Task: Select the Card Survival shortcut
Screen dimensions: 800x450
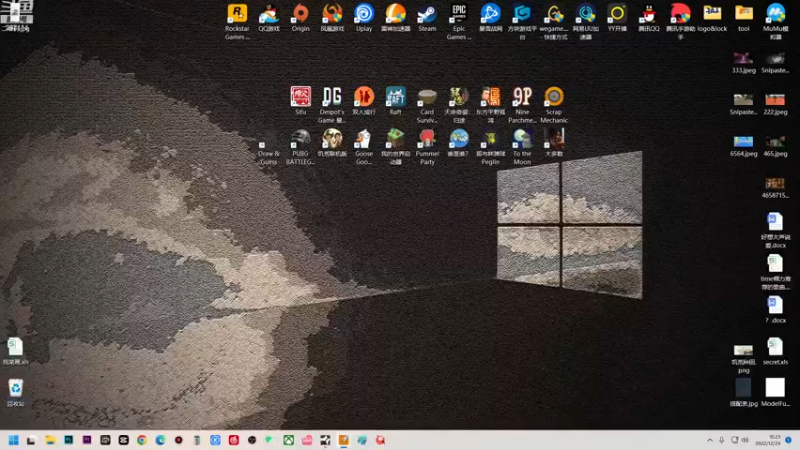Action: pos(427,105)
